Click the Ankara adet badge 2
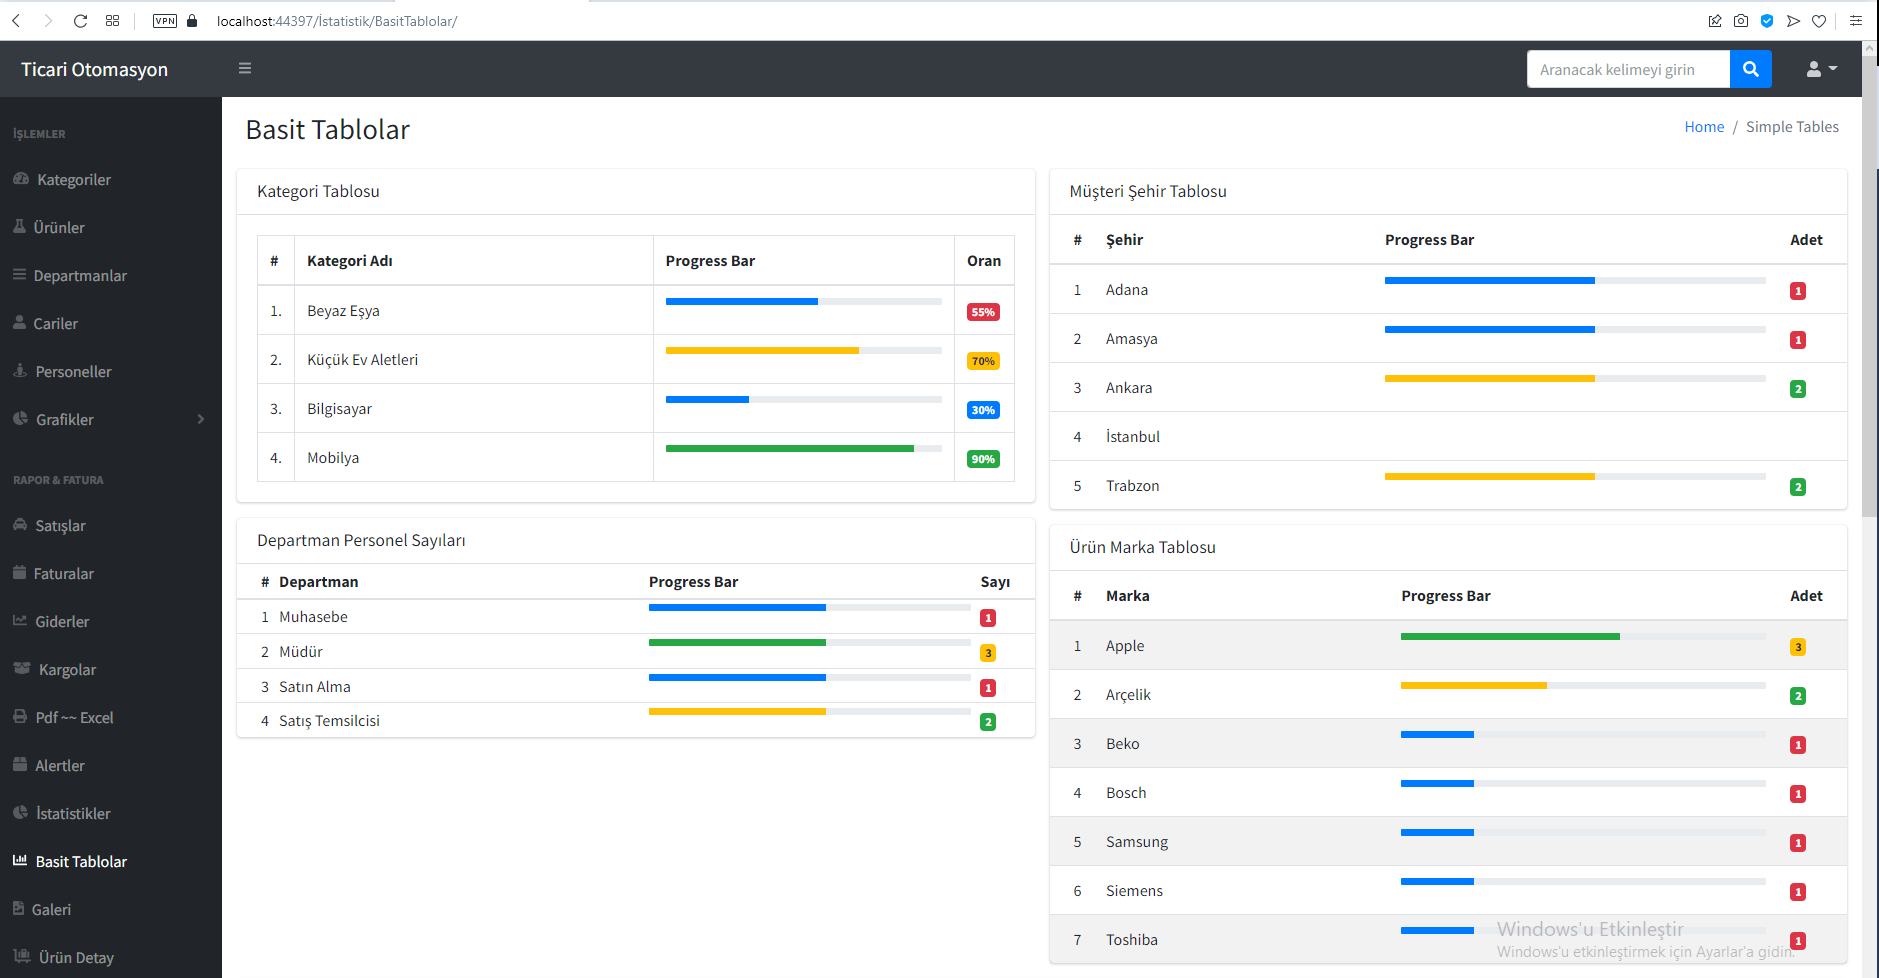The height and width of the screenshot is (978, 1879). [x=1798, y=389]
